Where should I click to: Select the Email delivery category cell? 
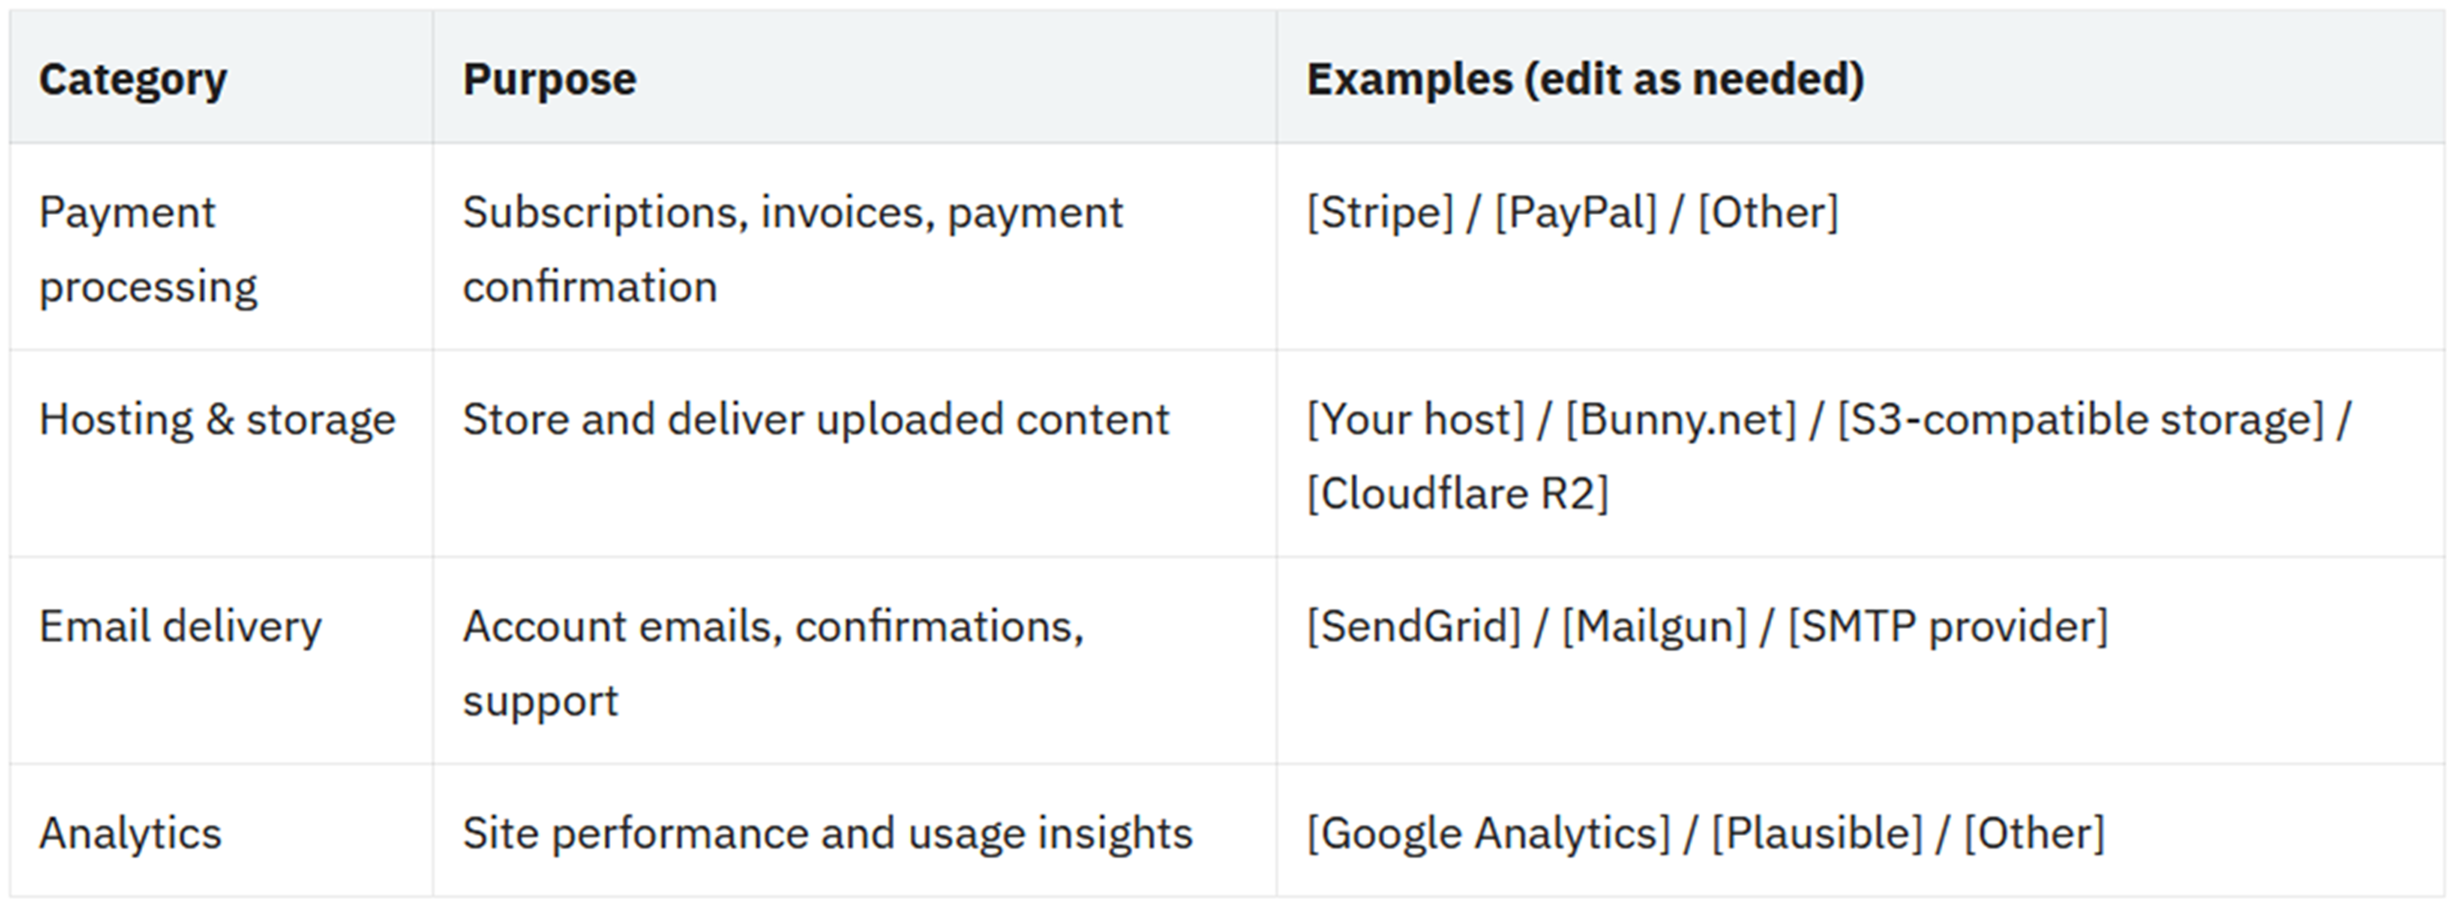180,627
